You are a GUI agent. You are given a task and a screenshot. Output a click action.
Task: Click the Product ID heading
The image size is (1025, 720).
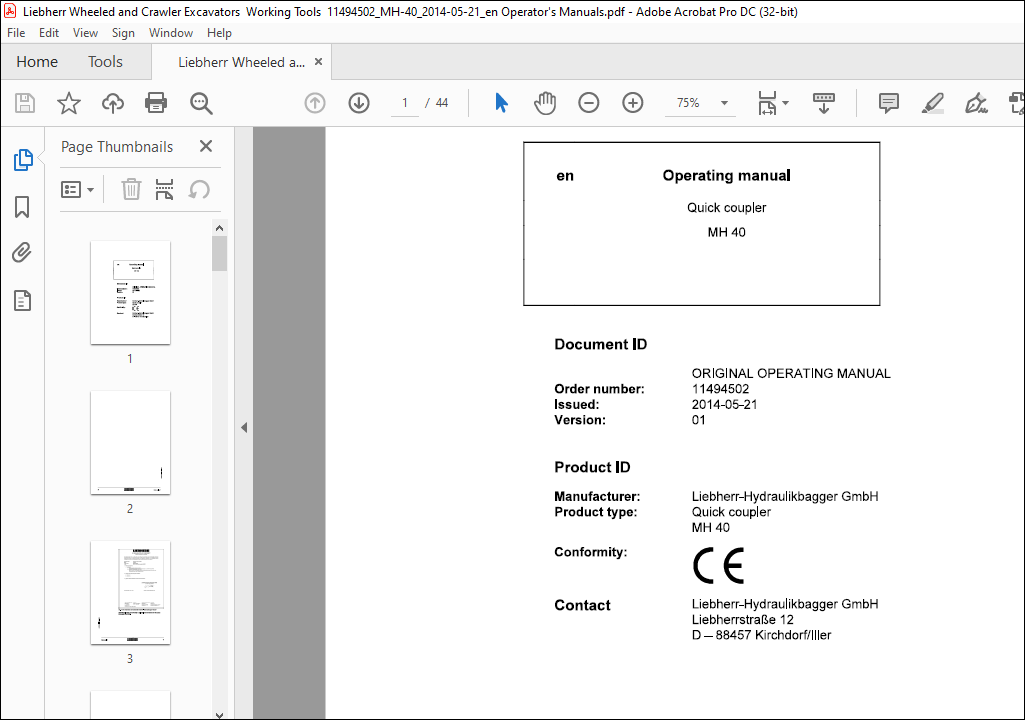click(x=592, y=467)
